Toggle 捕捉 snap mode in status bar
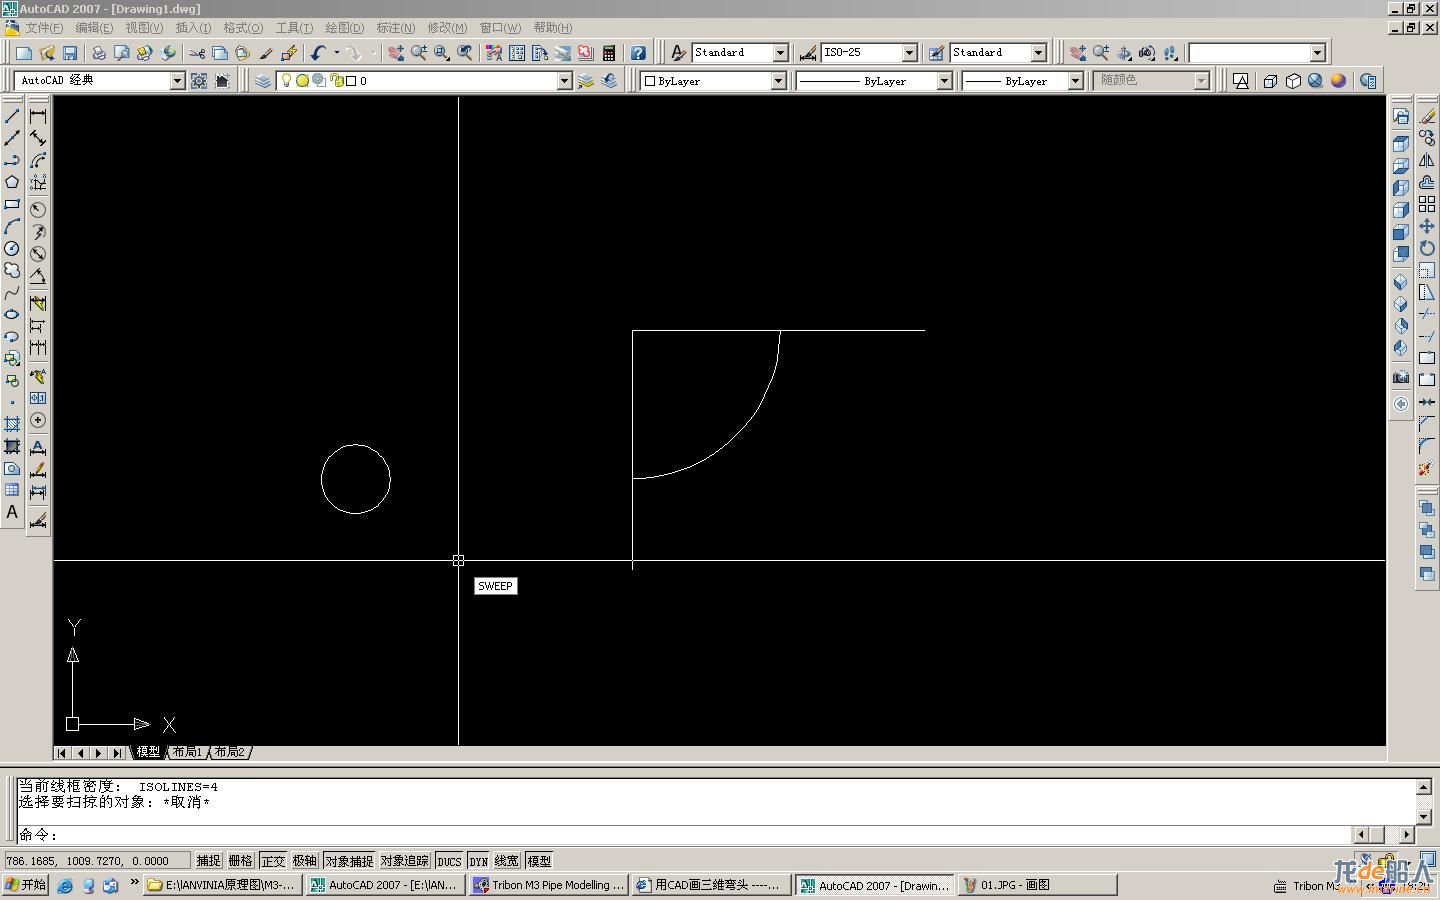 (208, 861)
